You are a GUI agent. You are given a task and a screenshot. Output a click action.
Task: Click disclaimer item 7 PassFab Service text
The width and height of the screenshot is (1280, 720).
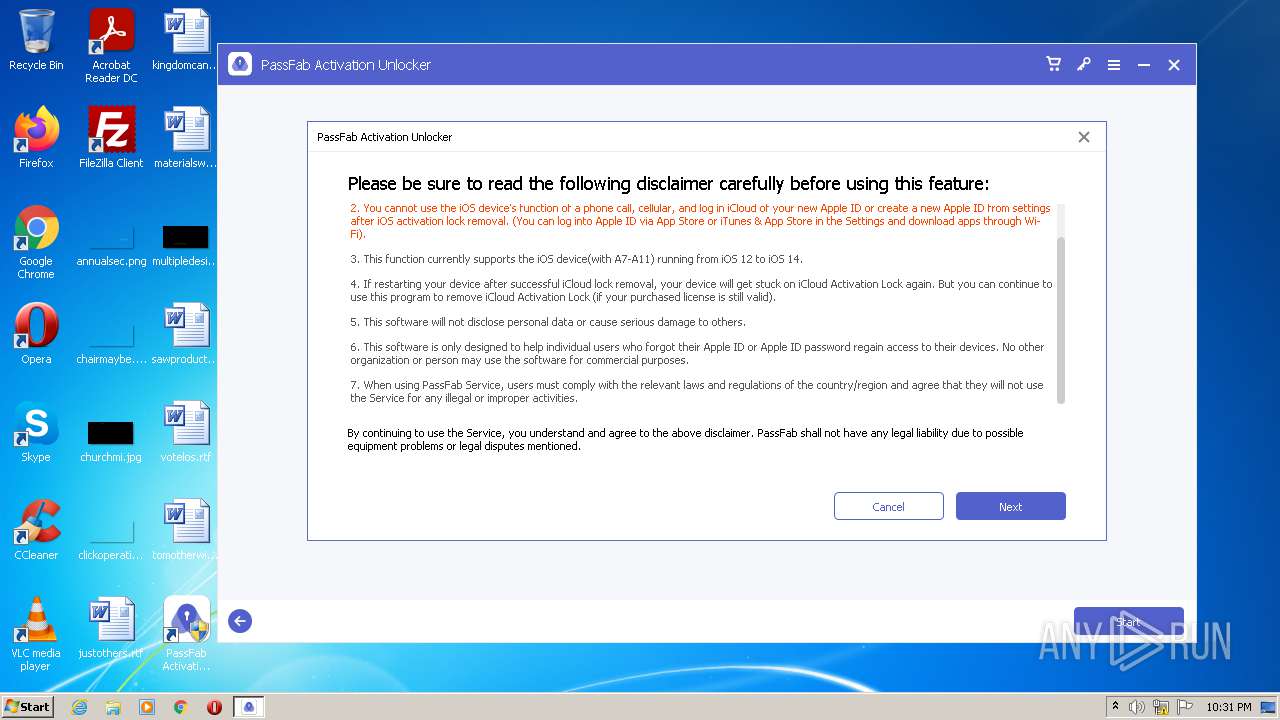[697, 391]
